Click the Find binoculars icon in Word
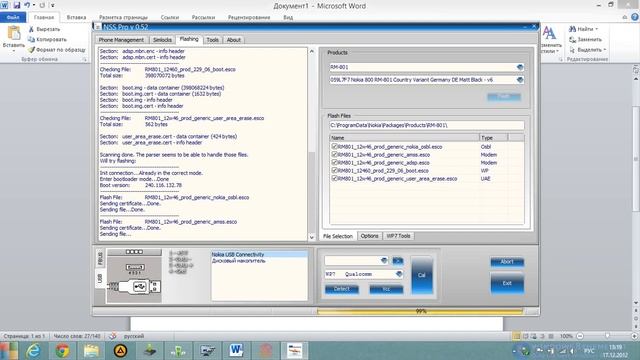 coord(572,29)
